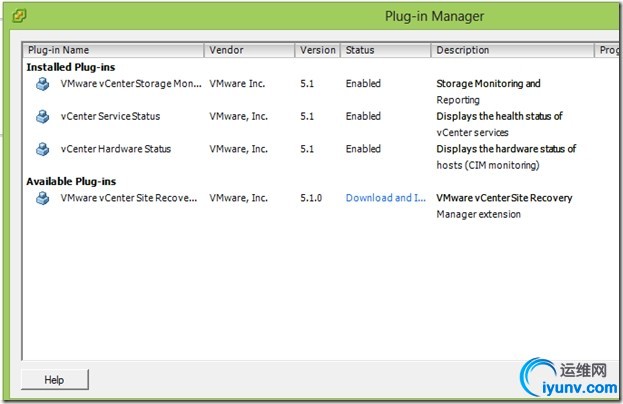The image size is (623, 404).
Task: Click the Progress column header
Action: coord(608,50)
